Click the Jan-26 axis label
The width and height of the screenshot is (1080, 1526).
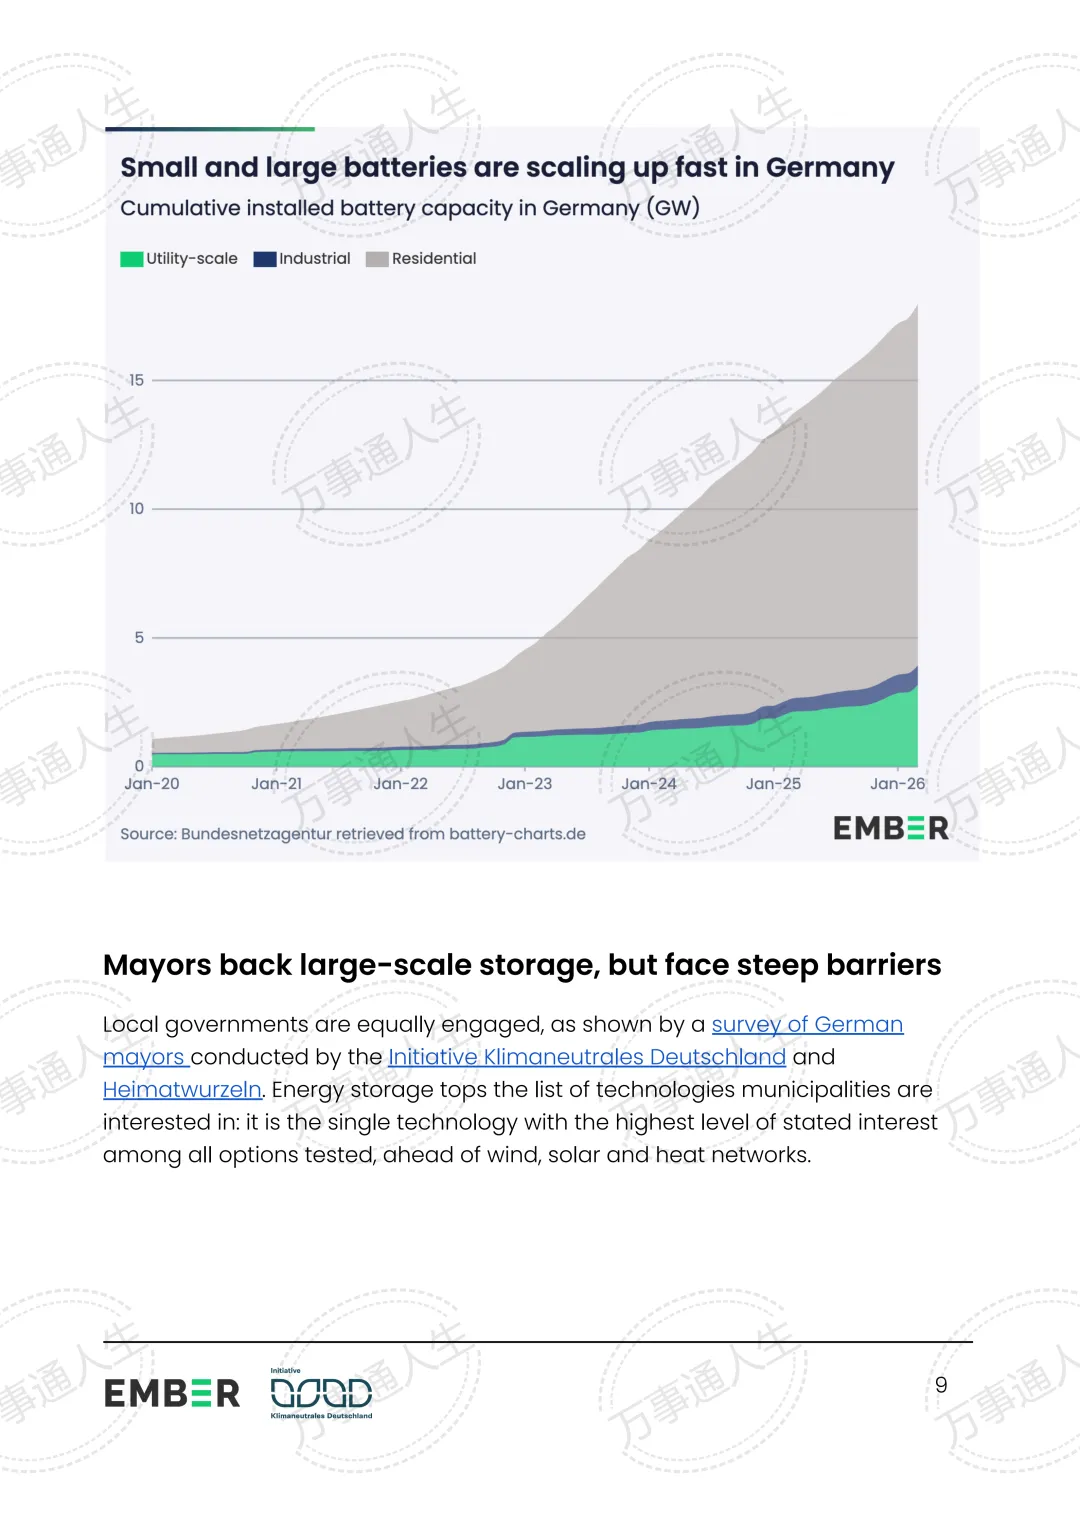898,784
